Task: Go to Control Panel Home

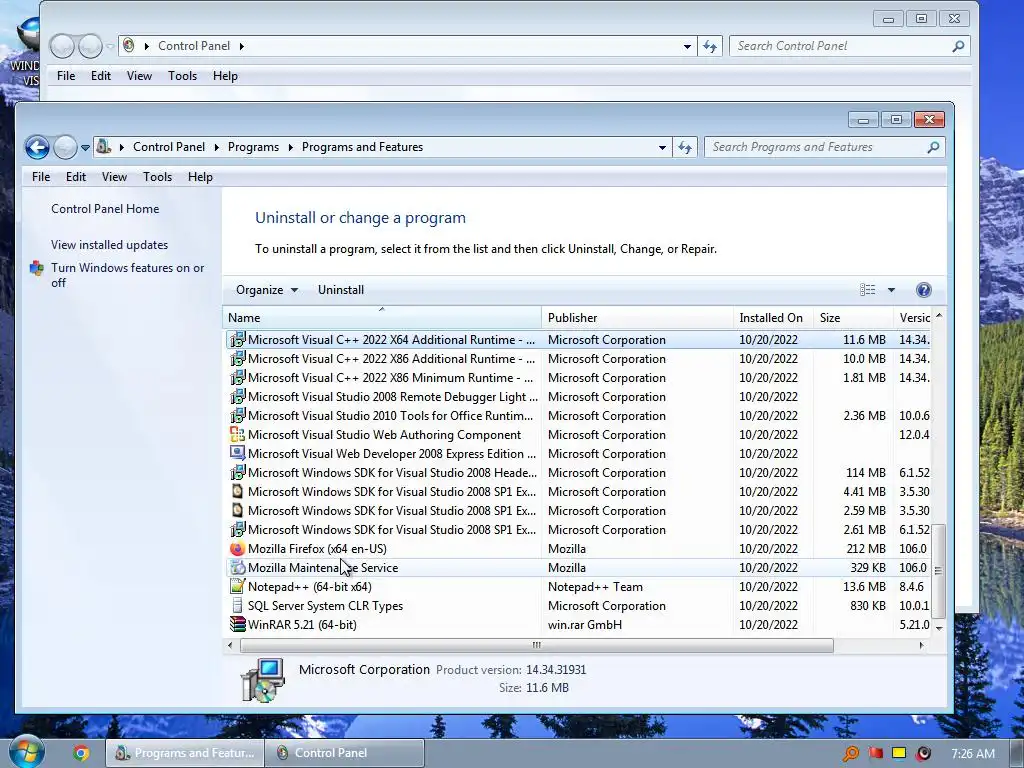Action: [x=105, y=209]
